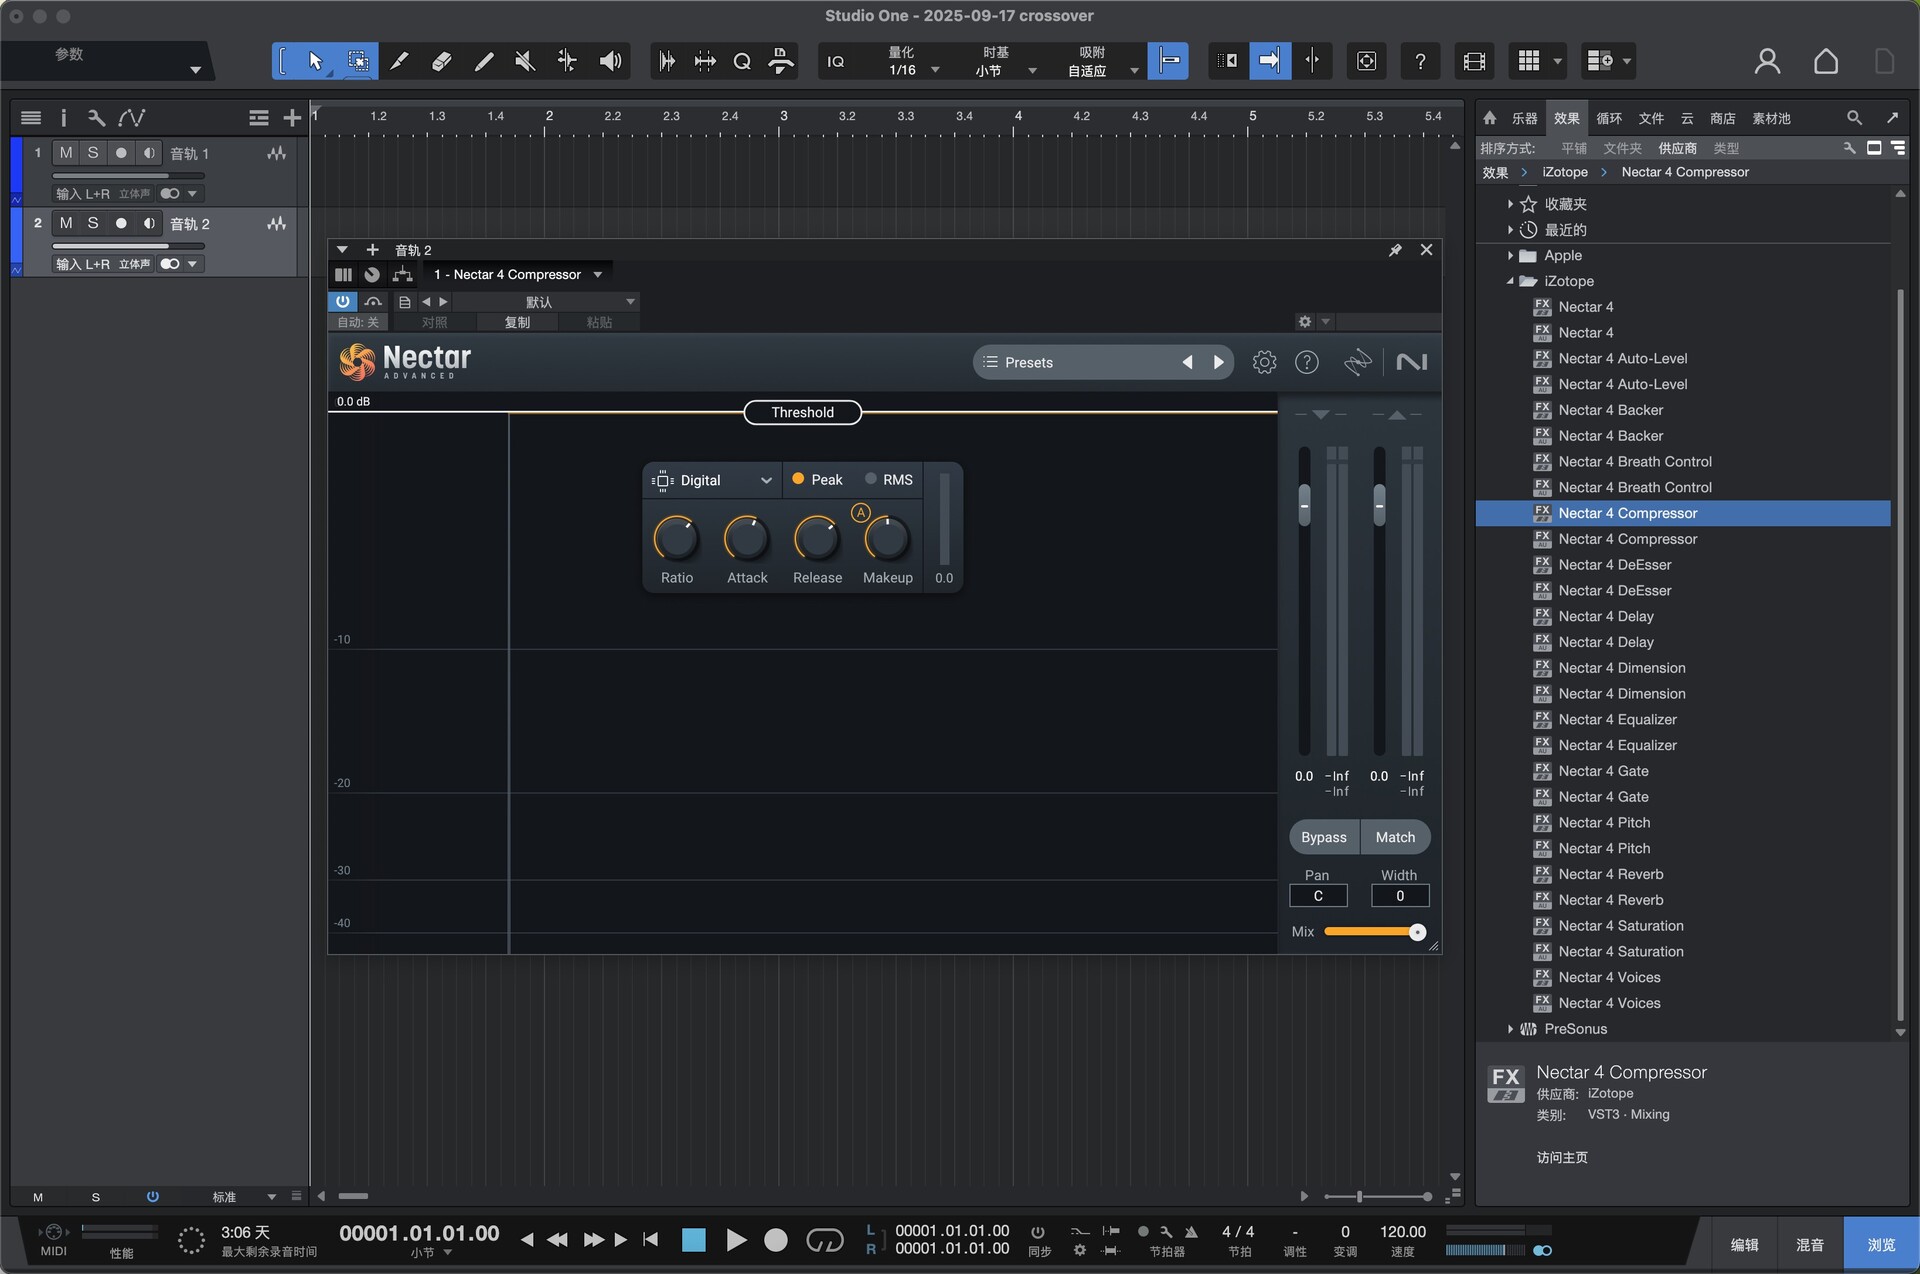The image size is (1920, 1274).
Task: Toggle the IQ quantize button
Action: tap(836, 61)
